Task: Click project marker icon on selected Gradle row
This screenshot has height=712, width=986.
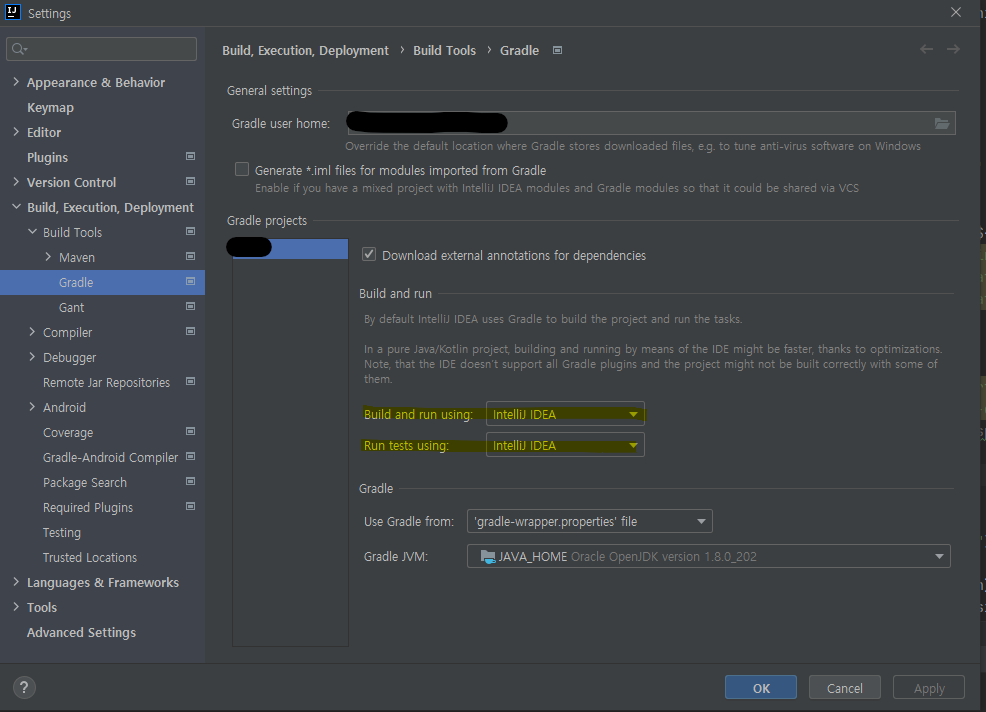Action: point(191,282)
